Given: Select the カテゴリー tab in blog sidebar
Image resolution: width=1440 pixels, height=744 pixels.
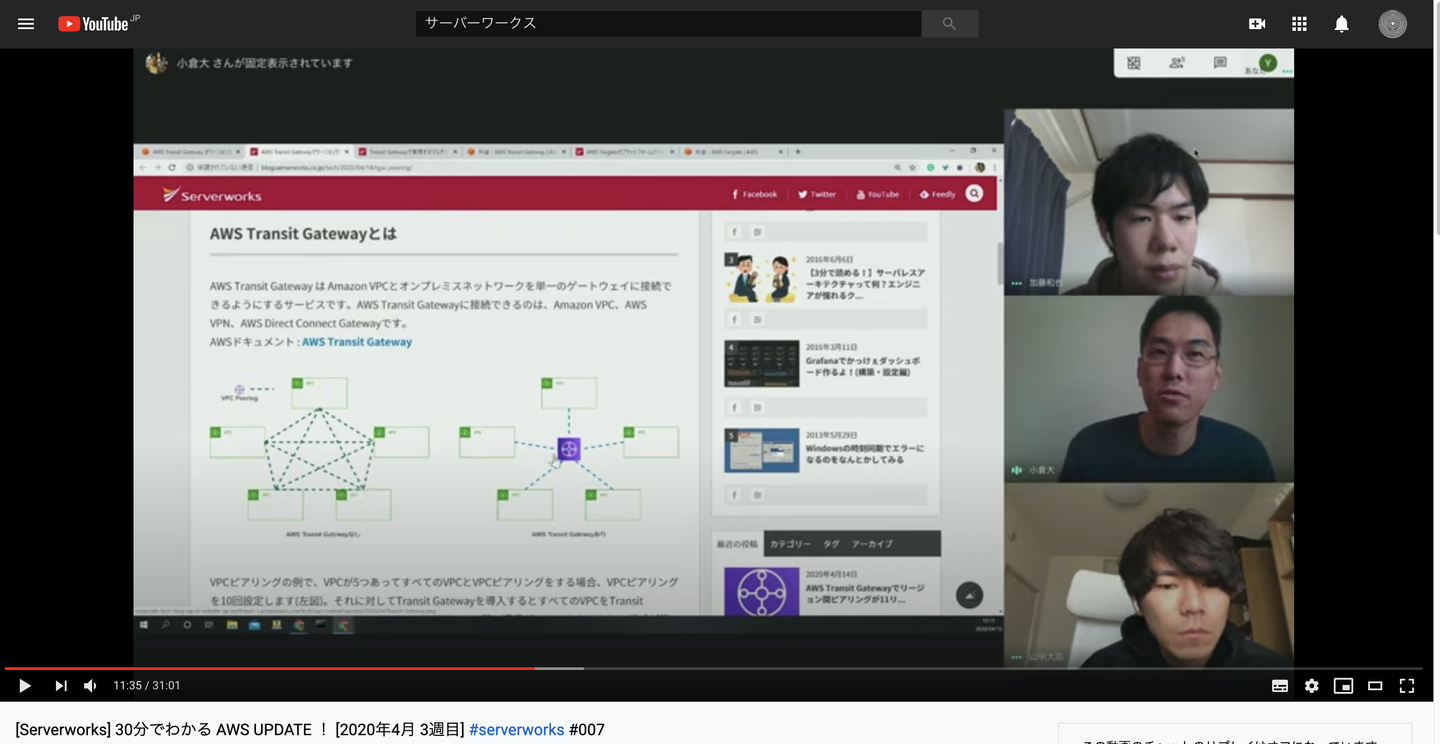Looking at the screenshot, I should coord(790,544).
